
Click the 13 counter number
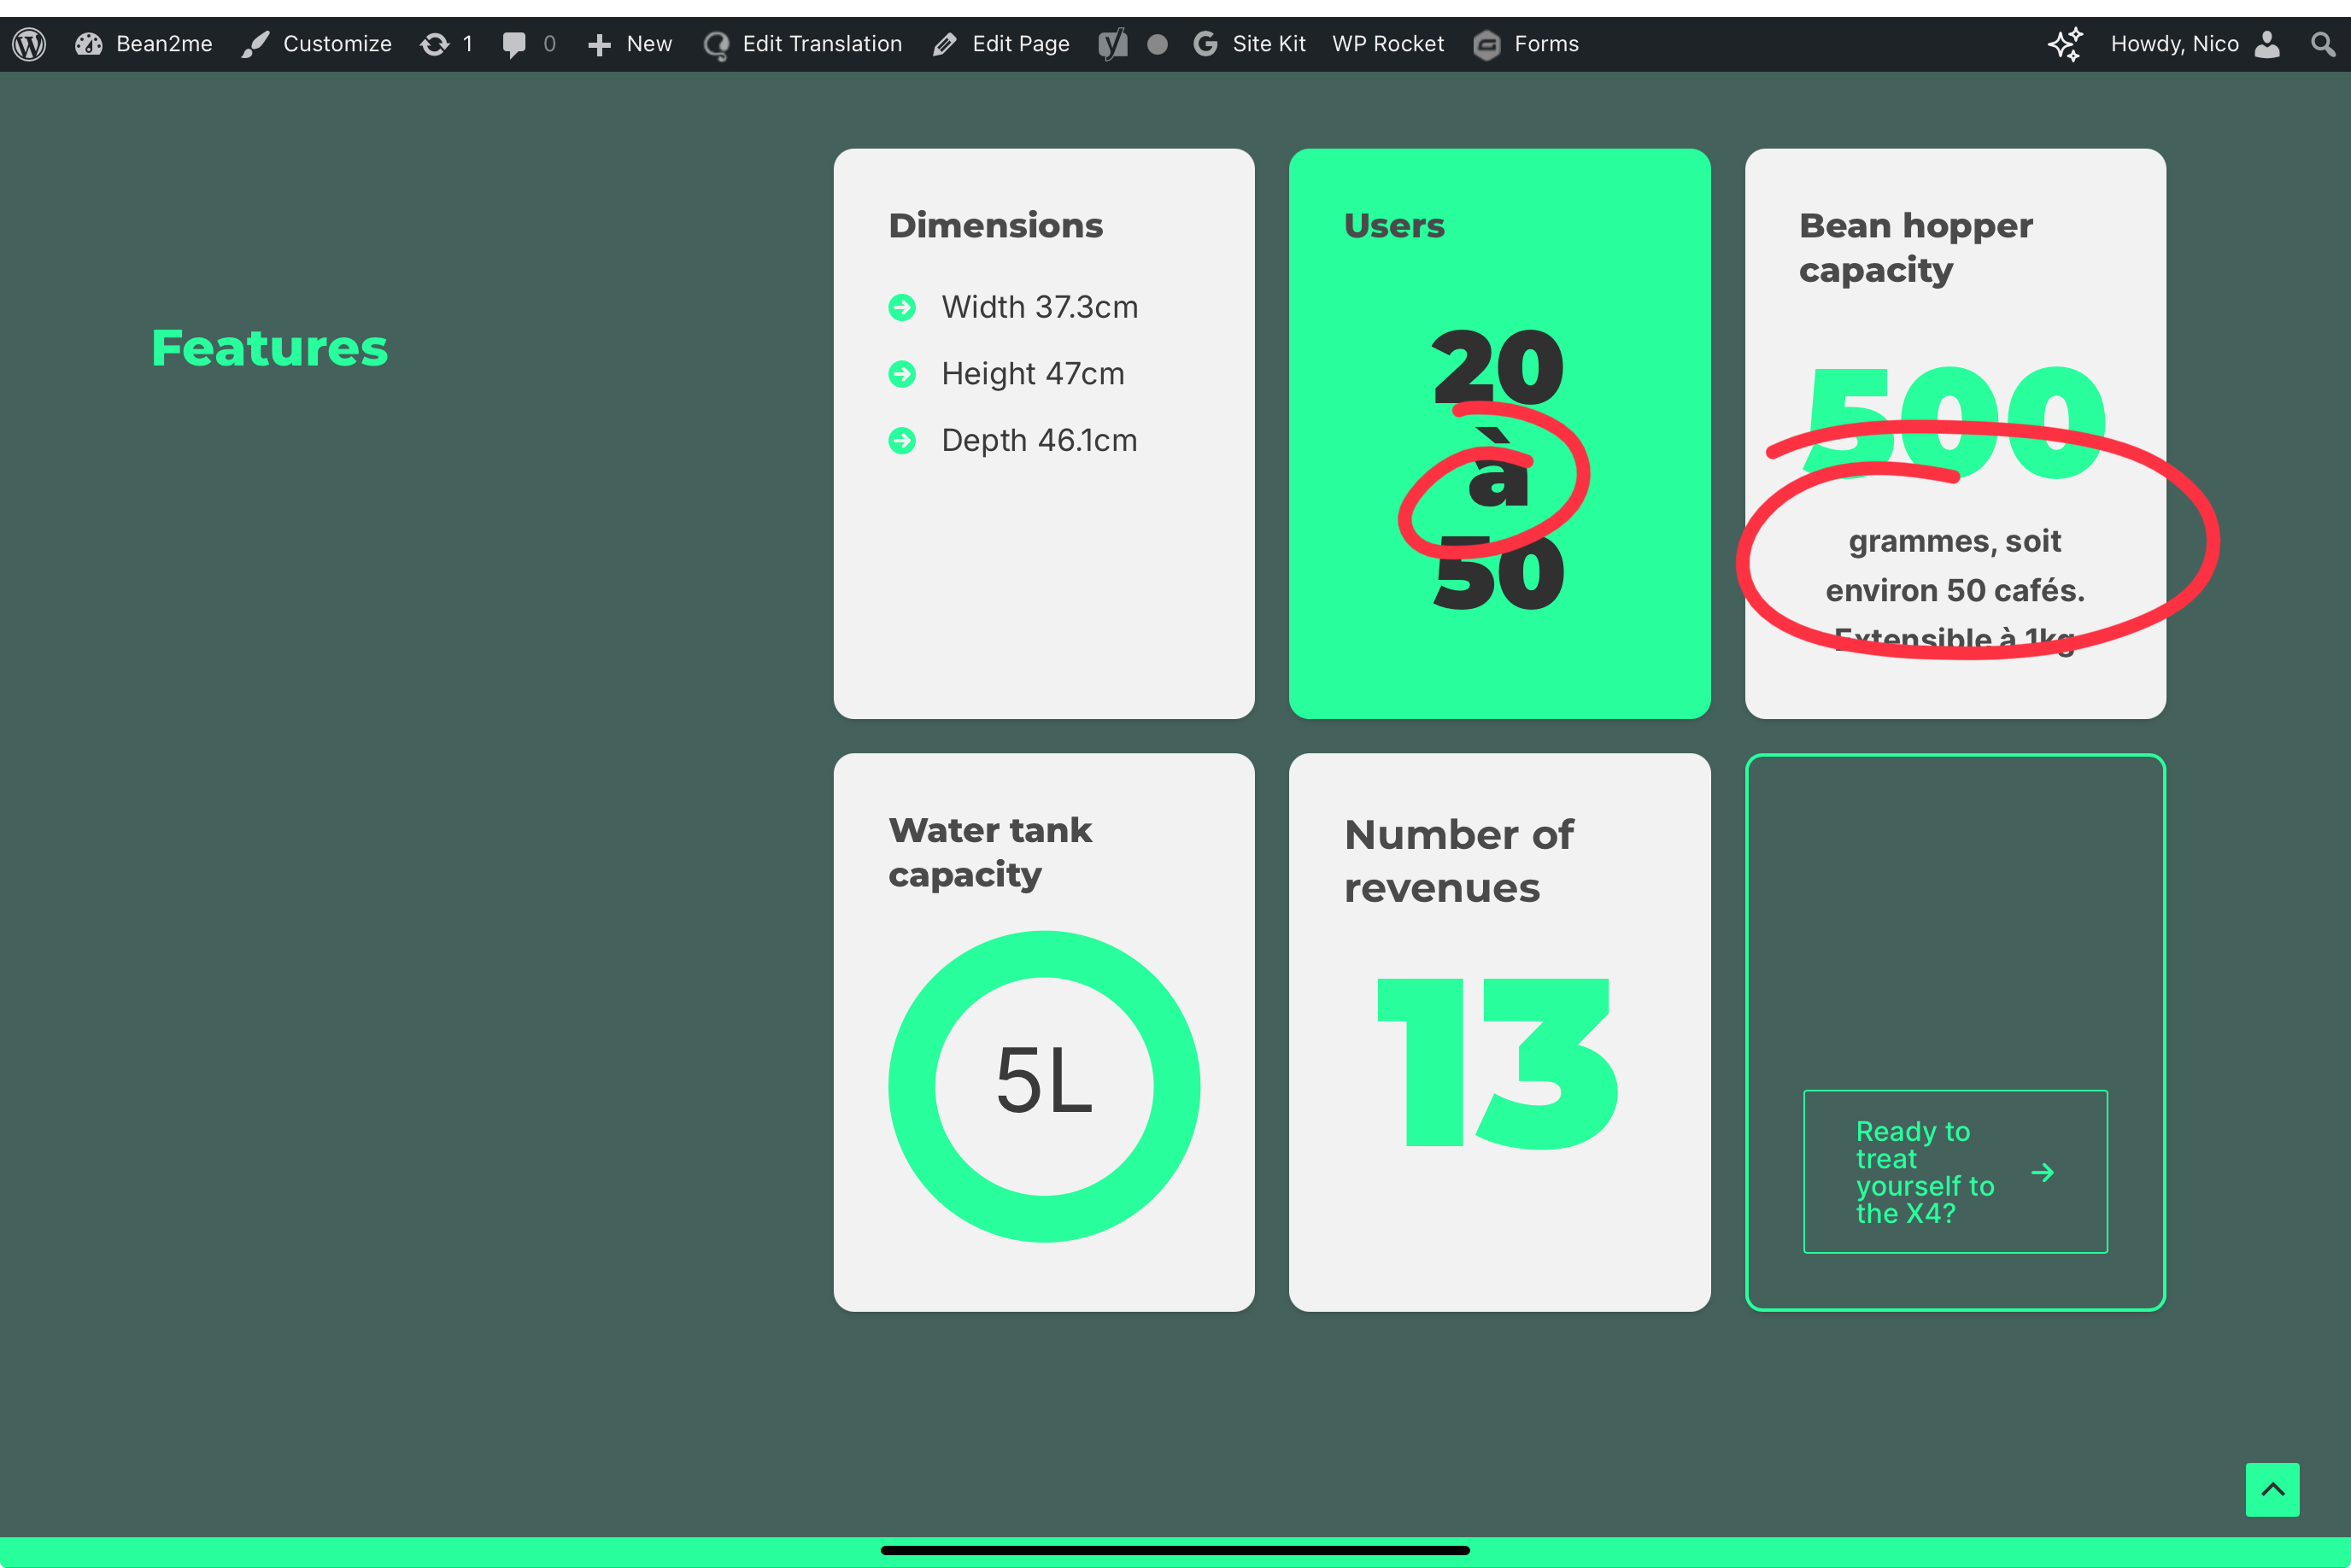click(1497, 1063)
